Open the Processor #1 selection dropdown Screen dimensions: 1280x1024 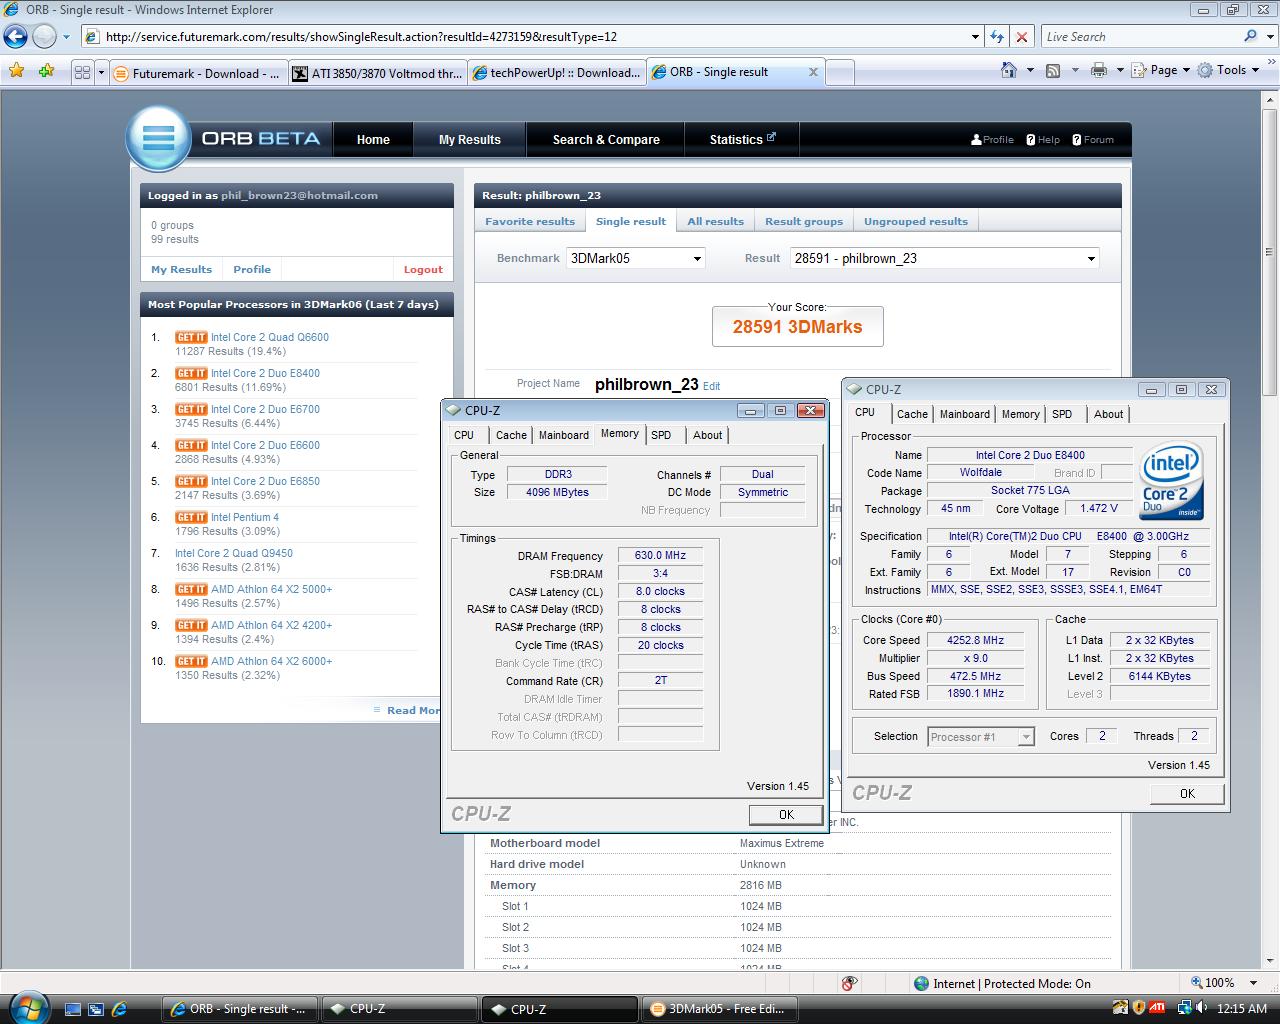click(x=981, y=737)
